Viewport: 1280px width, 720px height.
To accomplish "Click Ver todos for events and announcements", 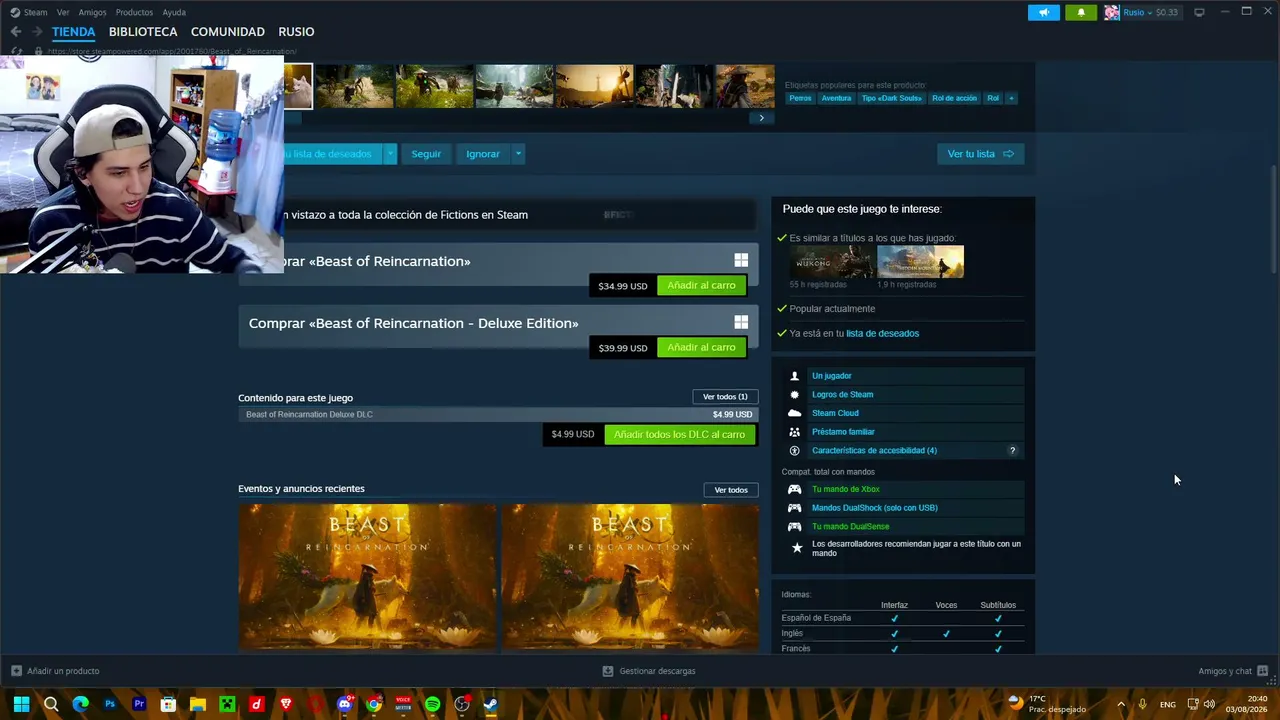I will (x=731, y=490).
